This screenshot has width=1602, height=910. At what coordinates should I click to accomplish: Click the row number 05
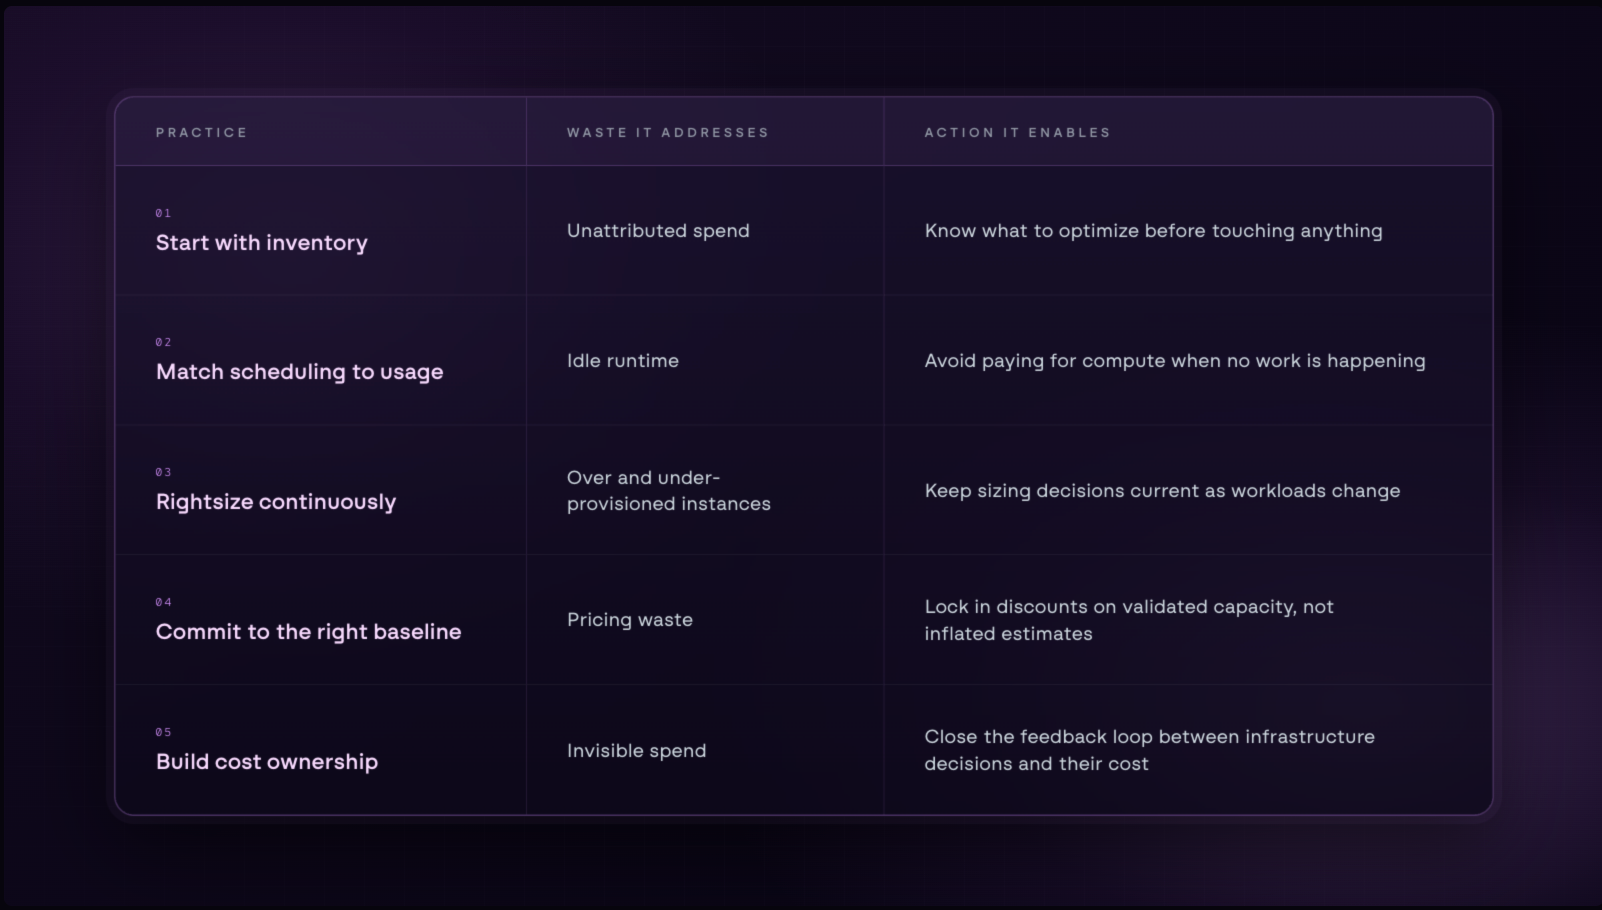[163, 732]
